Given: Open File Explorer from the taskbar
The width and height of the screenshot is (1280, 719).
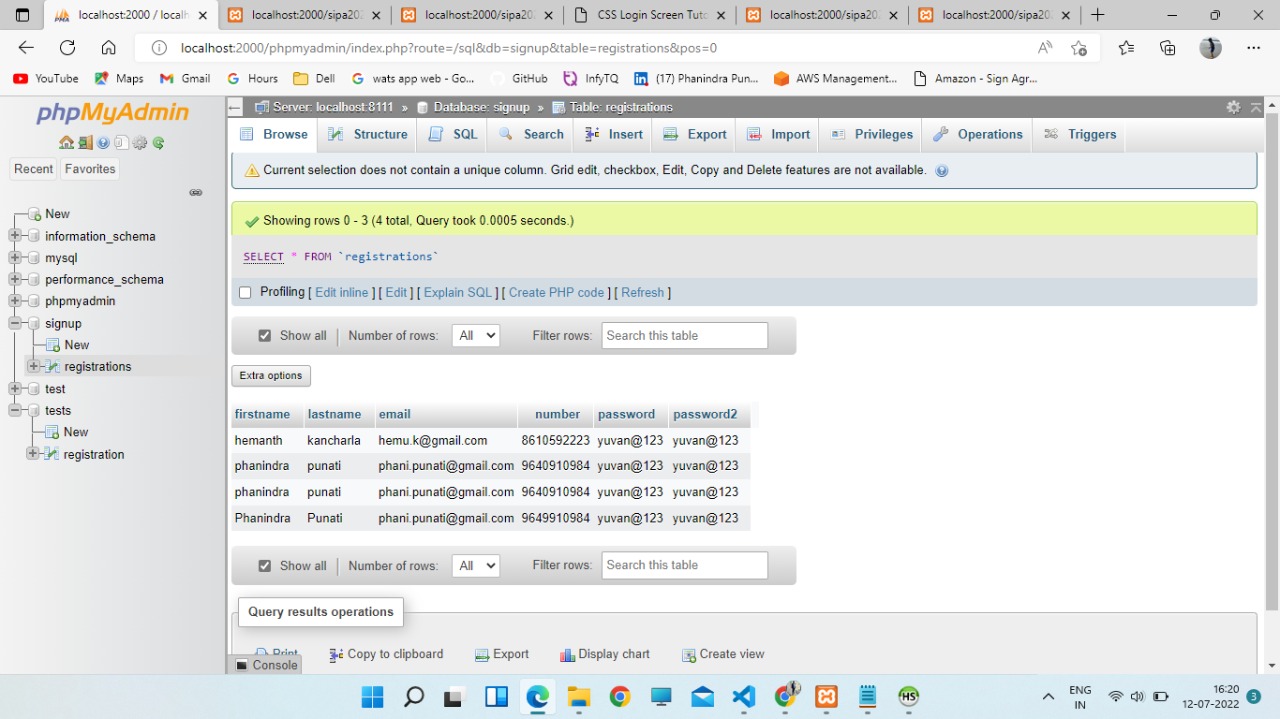Looking at the screenshot, I should tap(578, 696).
